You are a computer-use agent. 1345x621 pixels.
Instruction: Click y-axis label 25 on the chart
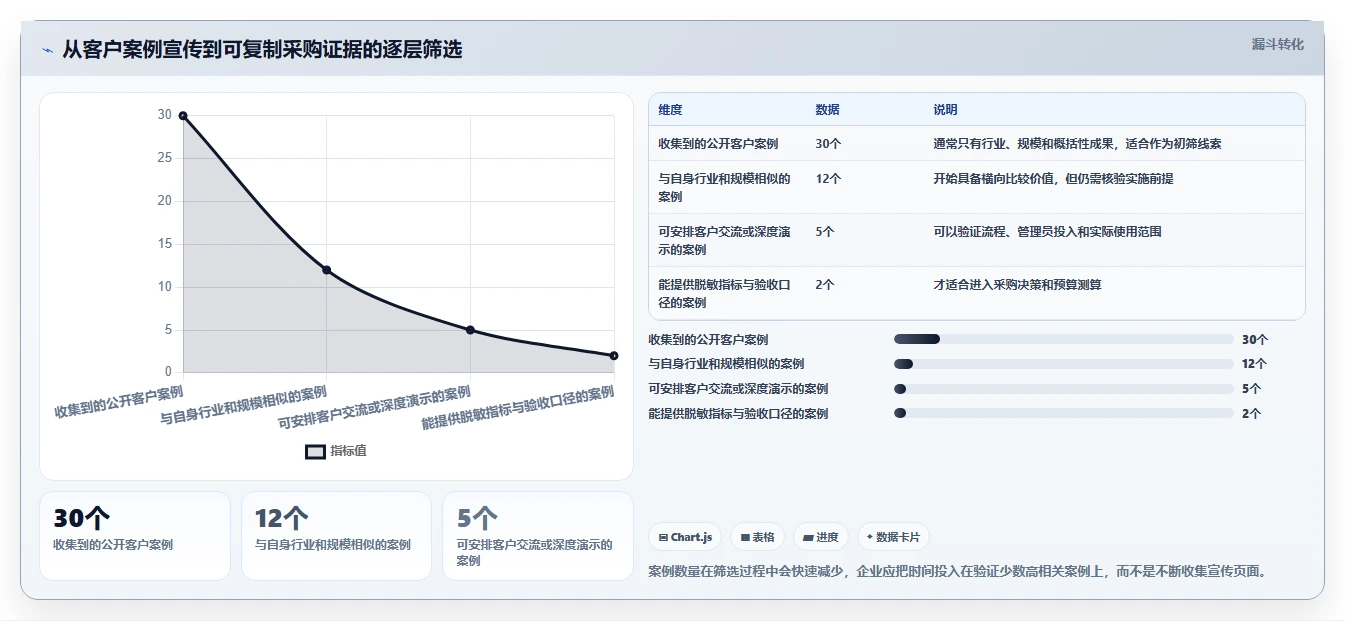pyautogui.click(x=164, y=158)
